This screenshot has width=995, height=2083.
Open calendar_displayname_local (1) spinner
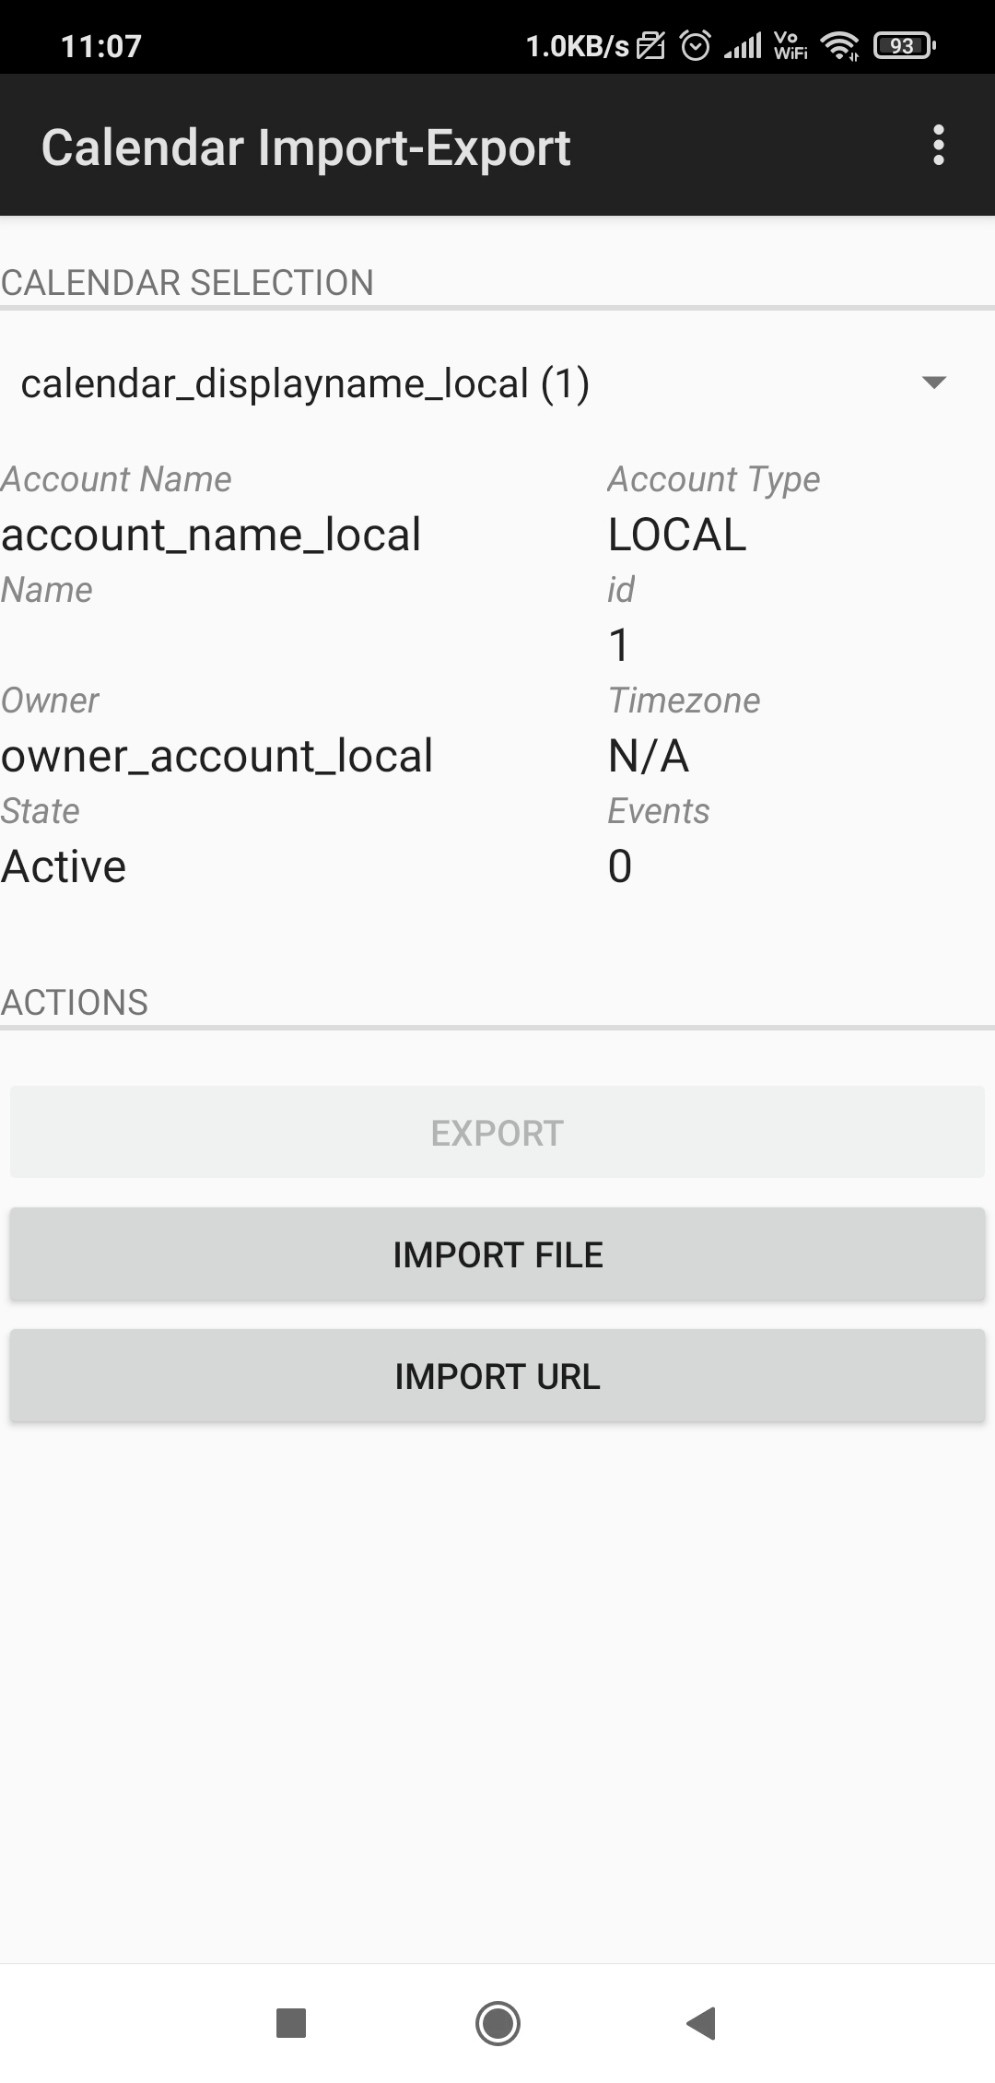click(497, 384)
